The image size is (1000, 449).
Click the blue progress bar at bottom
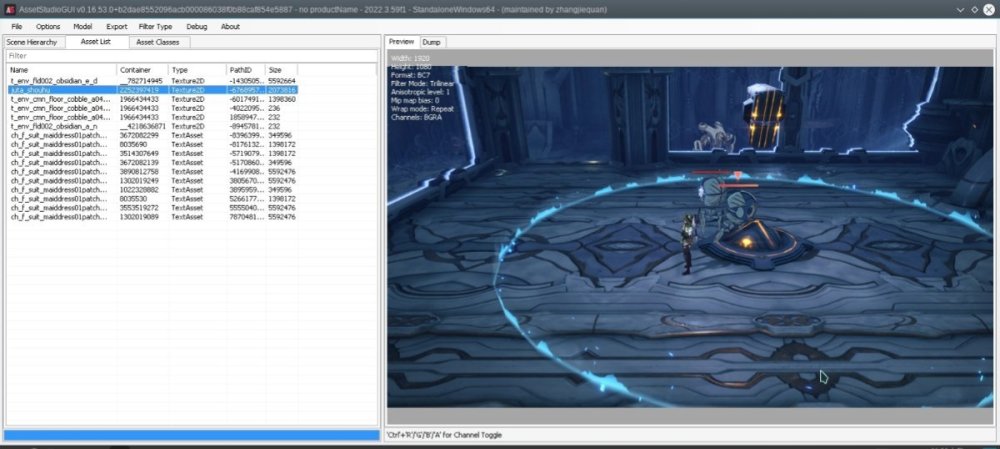click(x=190, y=435)
